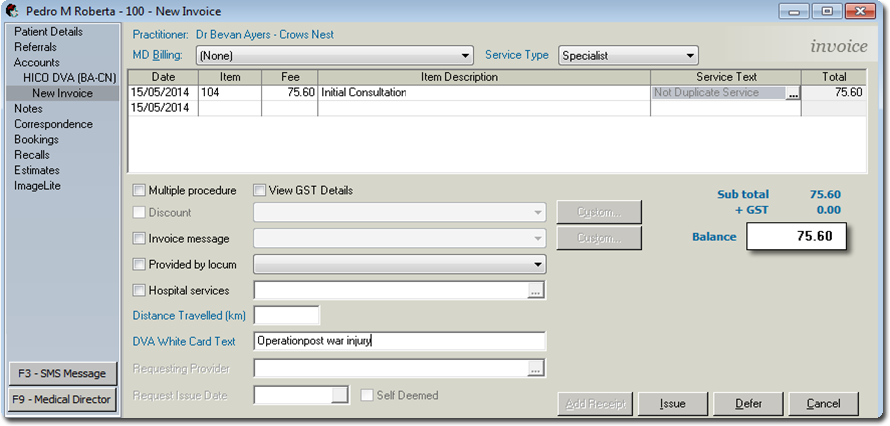Click the DVA White Card Text field

pos(399,341)
